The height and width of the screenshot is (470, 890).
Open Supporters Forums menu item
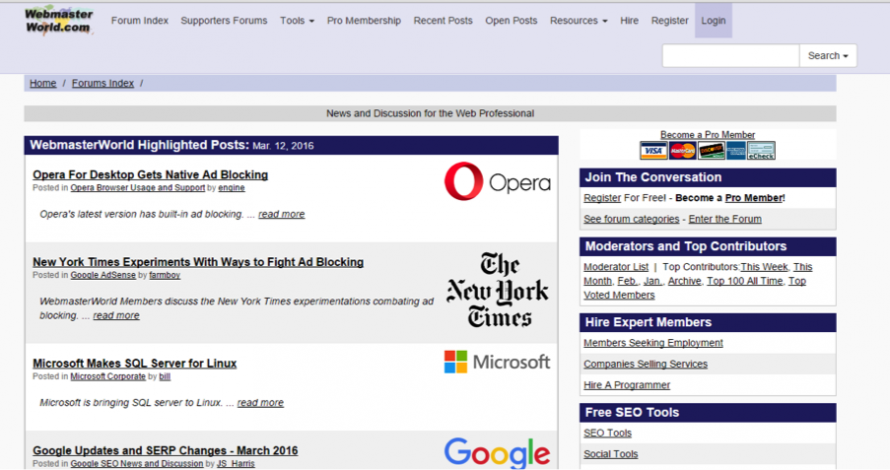point(224,20)
